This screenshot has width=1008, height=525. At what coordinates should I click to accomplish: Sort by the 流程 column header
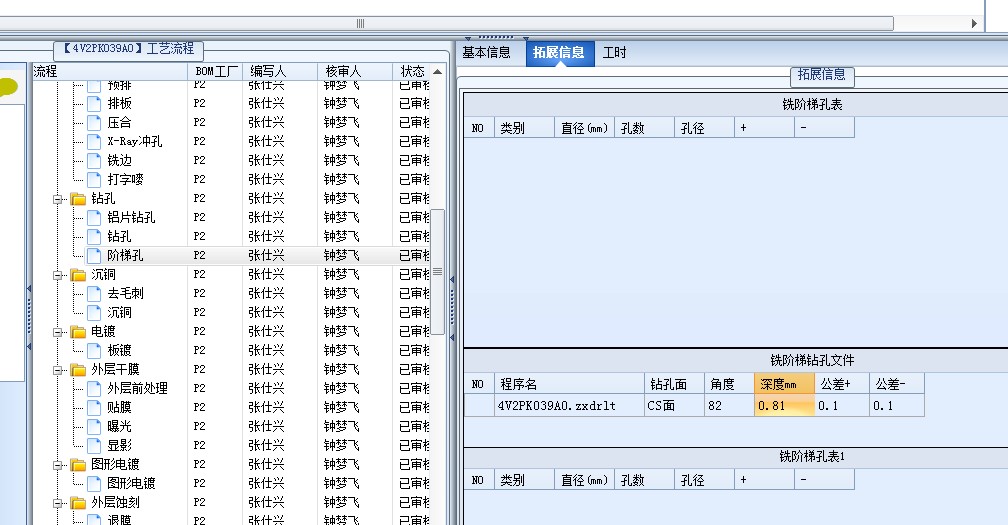(x=110, y=71)
